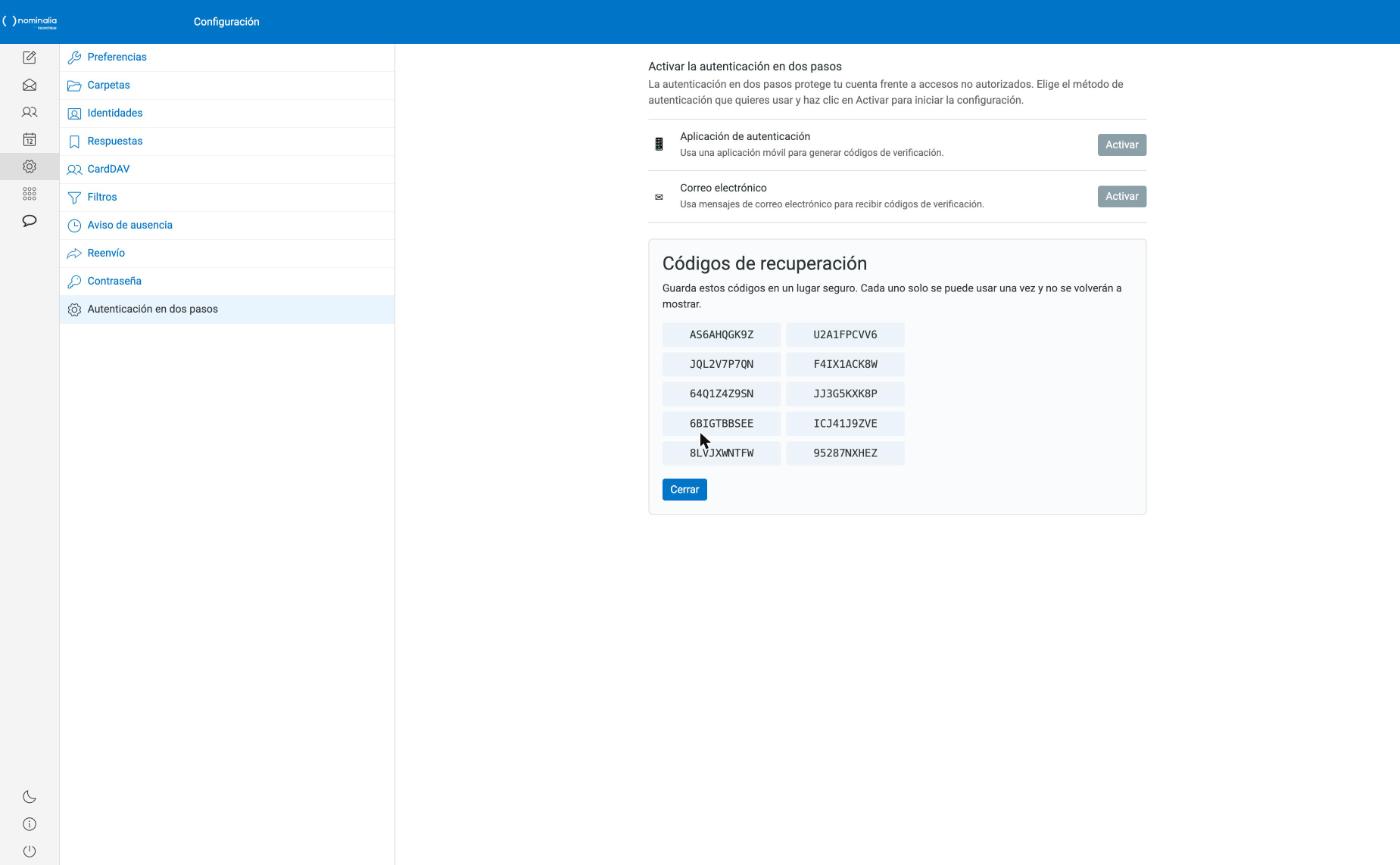Activate Aplicación de autenticación method
1400x865 pixels.
[1122, 145]
